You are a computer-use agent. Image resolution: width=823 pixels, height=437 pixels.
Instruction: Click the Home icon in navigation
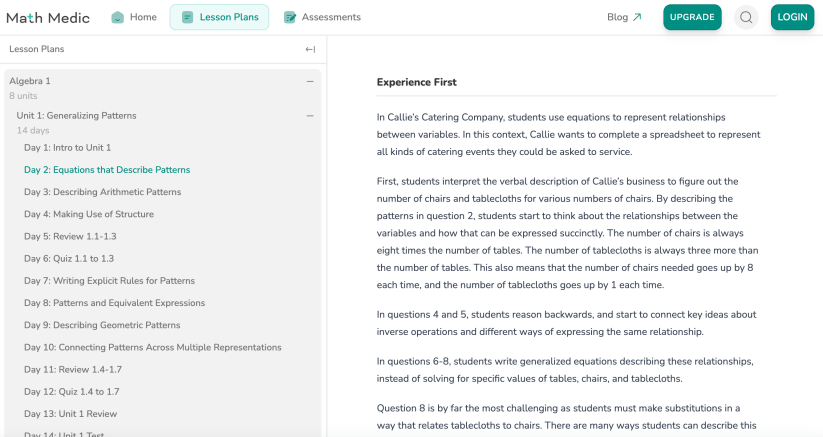coord(118,17)
